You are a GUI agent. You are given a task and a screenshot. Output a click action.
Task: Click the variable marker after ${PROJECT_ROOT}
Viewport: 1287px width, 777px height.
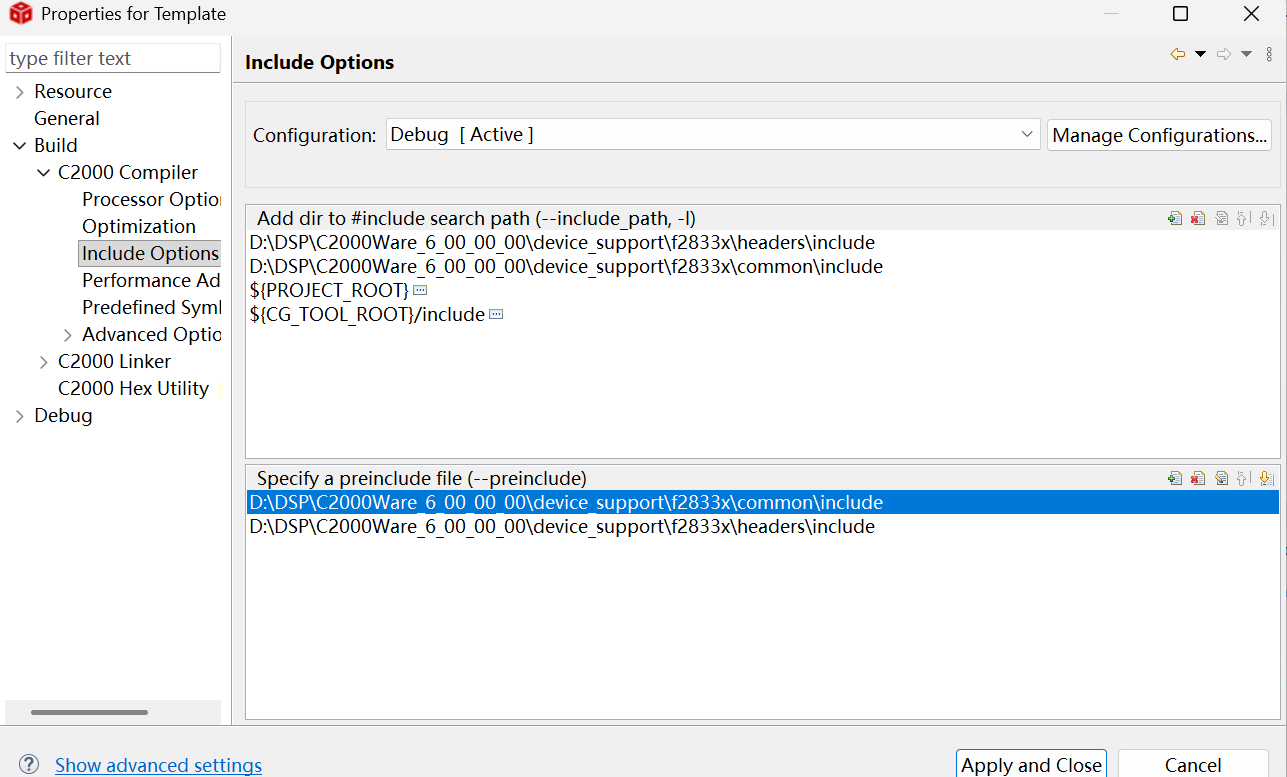420,290
